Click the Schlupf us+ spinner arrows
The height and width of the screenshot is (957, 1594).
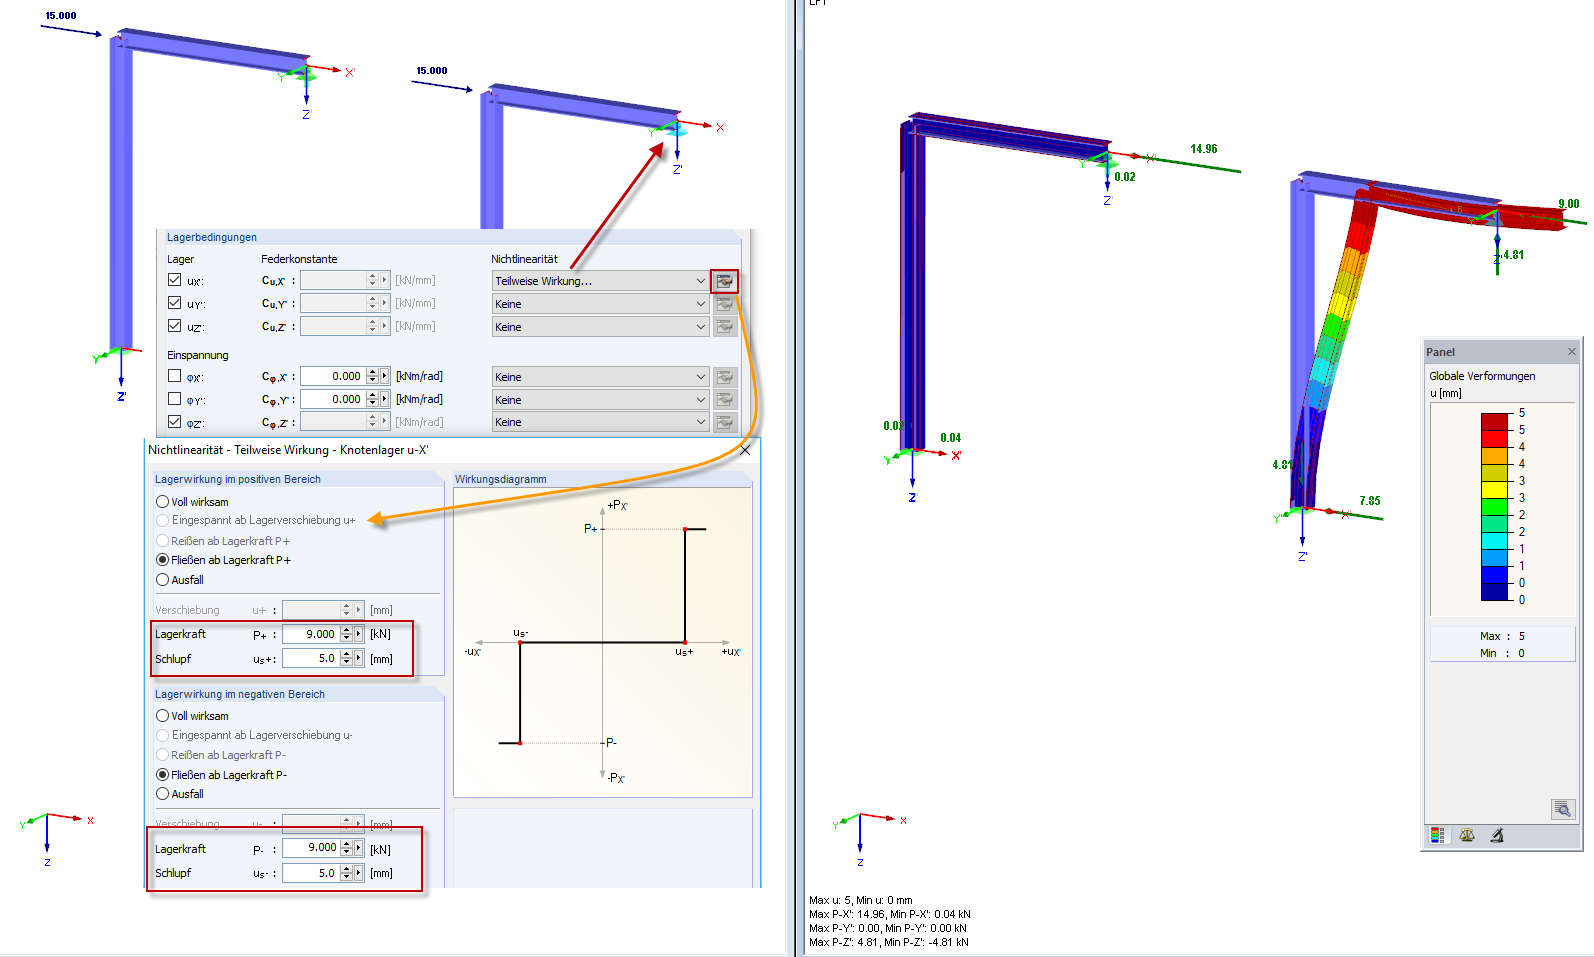tap(347, 658)
